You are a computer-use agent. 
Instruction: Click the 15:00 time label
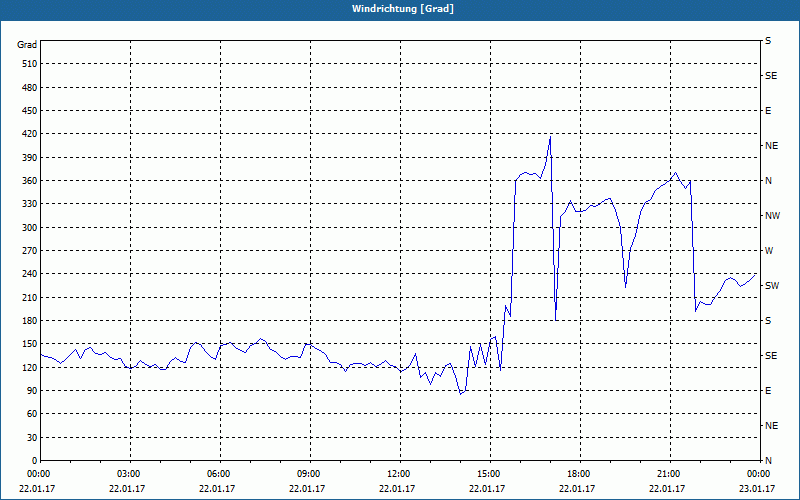[x=487, y=474]
